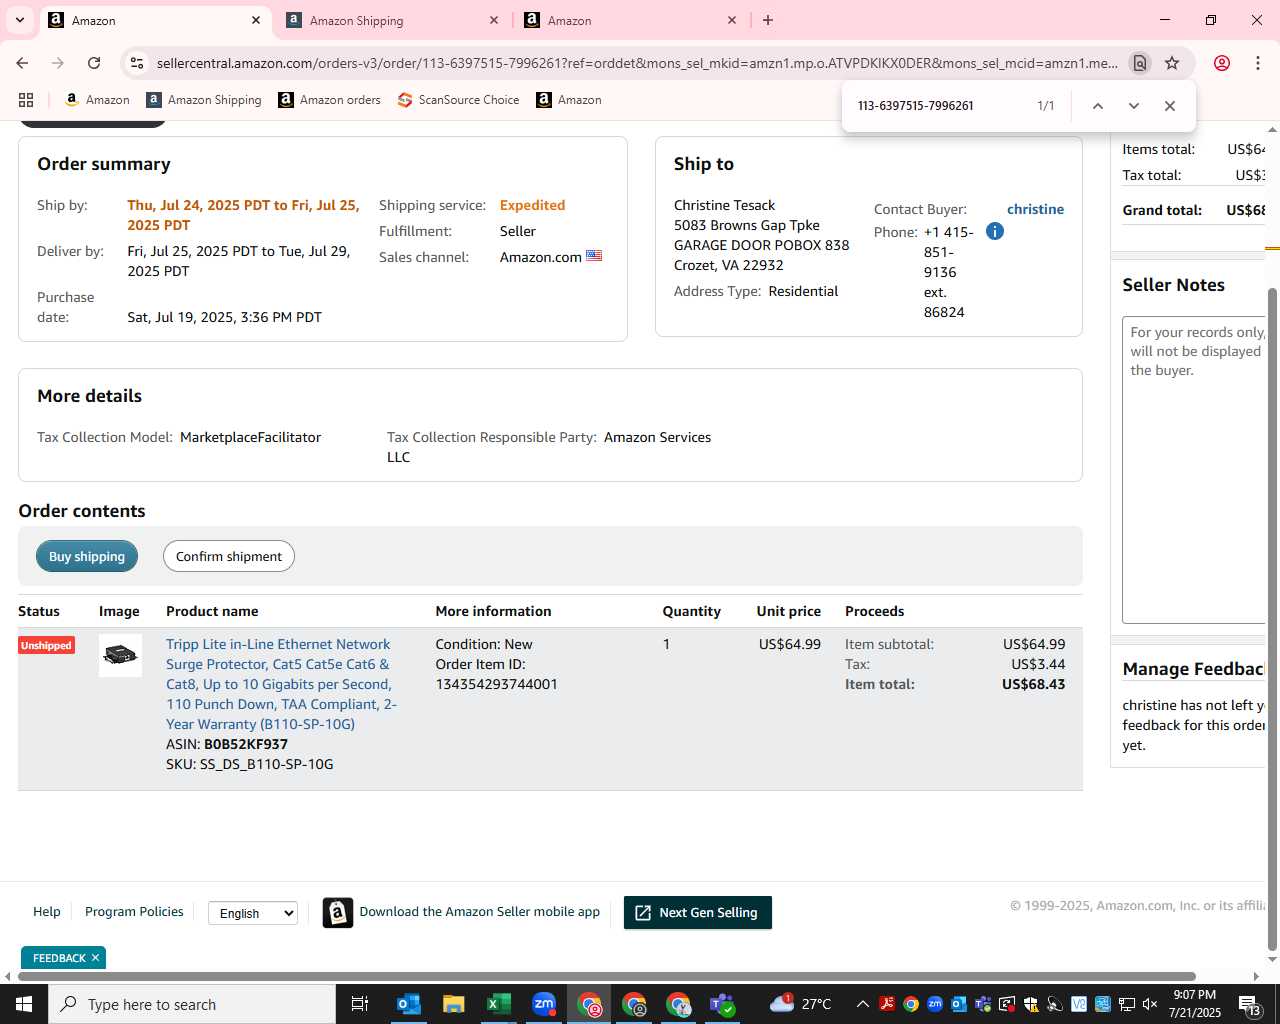
Task: Open the site information icon in address bar
Action: [137, 63]
